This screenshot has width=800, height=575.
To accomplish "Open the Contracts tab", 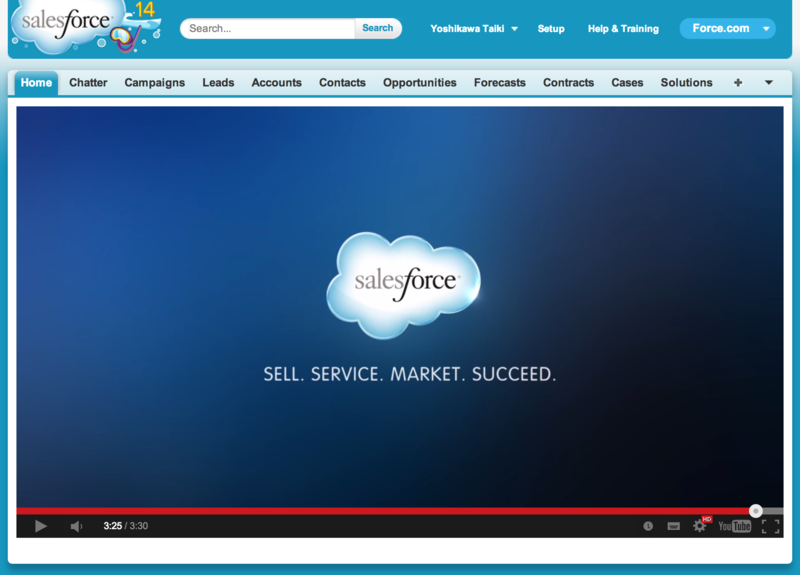I will [x=568, y=83].
